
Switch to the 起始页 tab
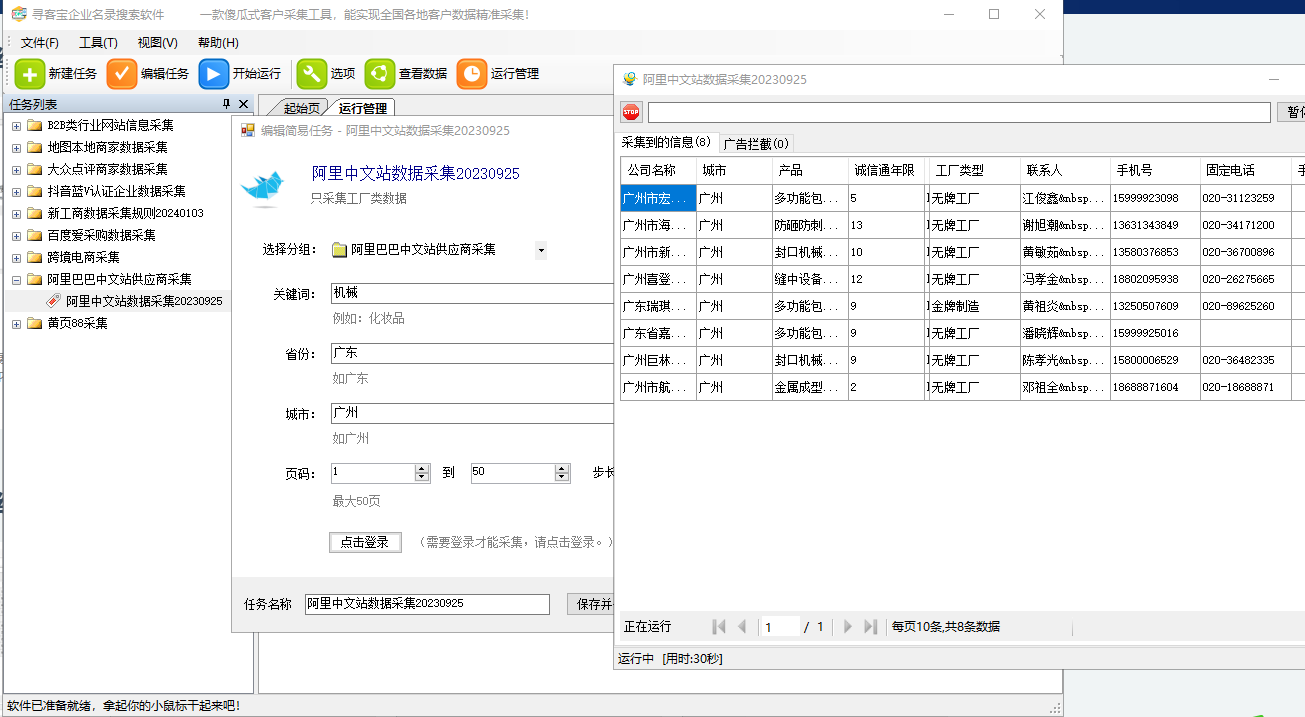tap(301, 108)
